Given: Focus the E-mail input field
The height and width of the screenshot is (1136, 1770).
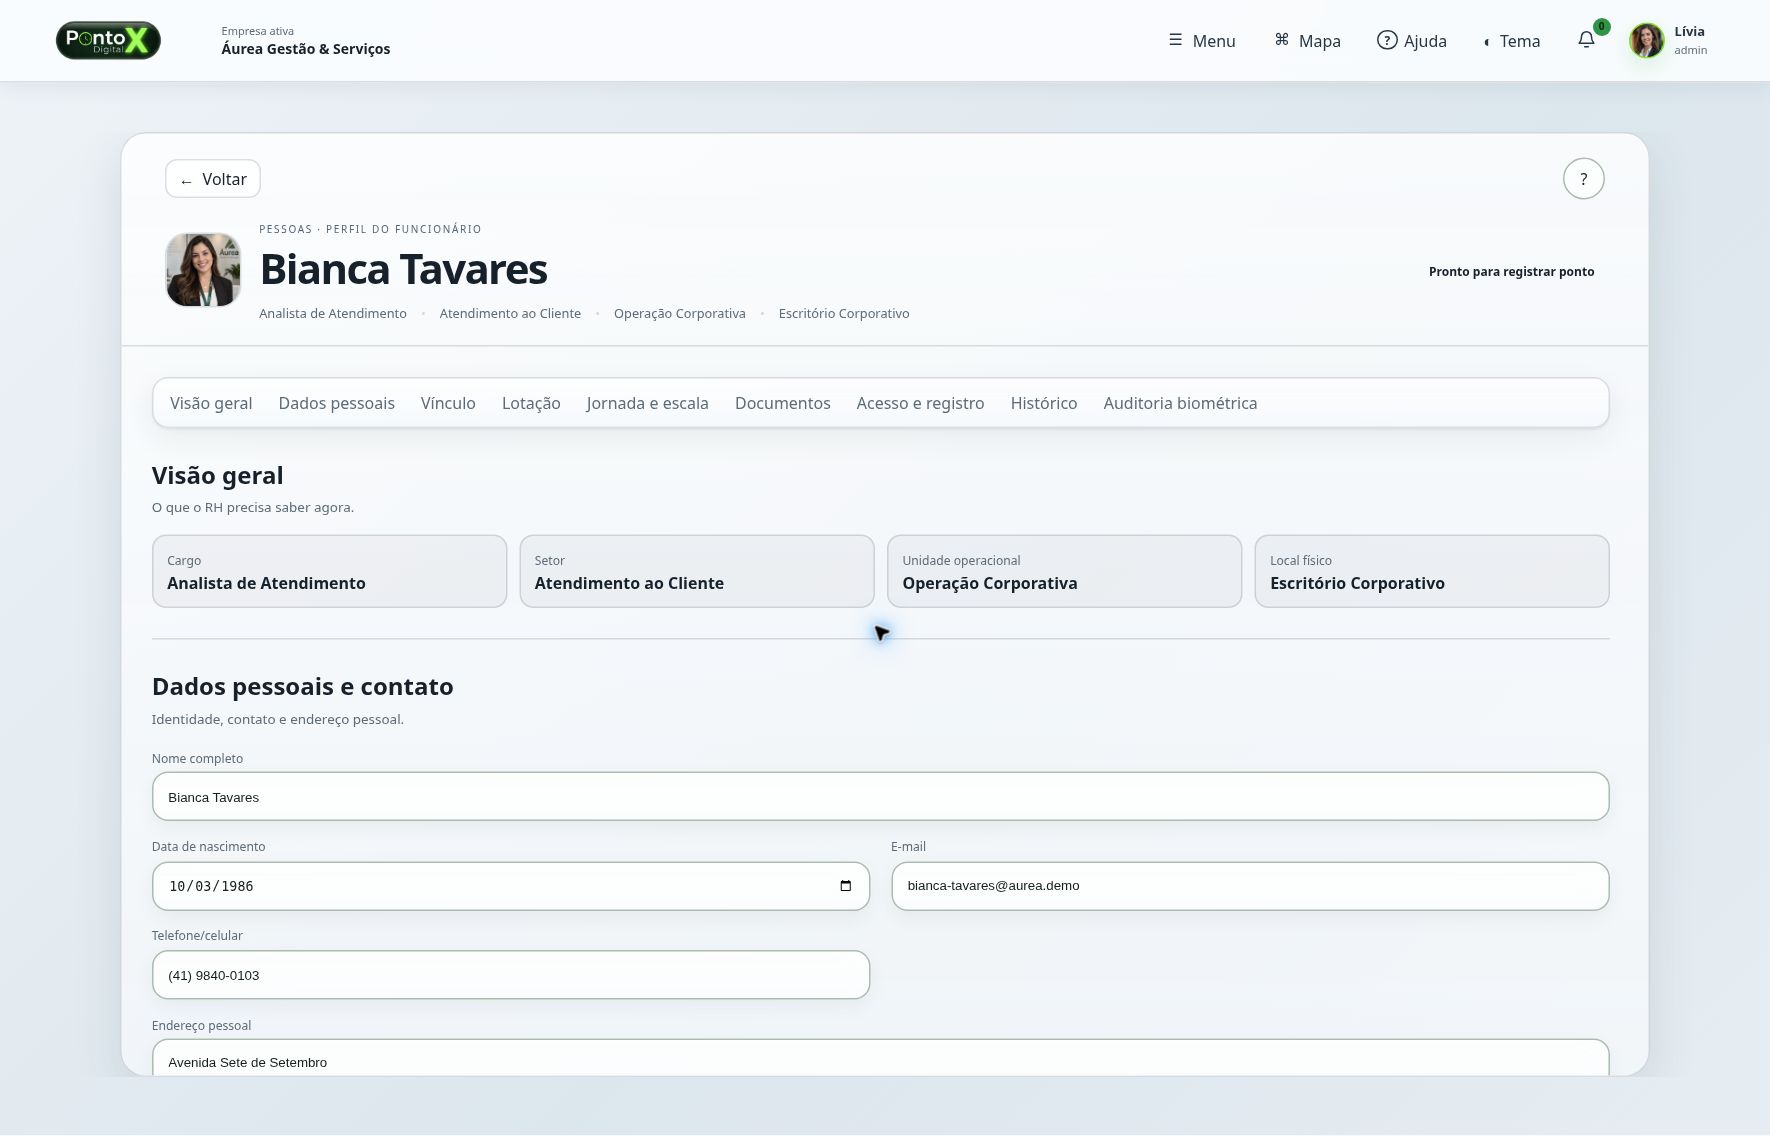Looking at the screenshot, I should click(x=1250, y=886).
